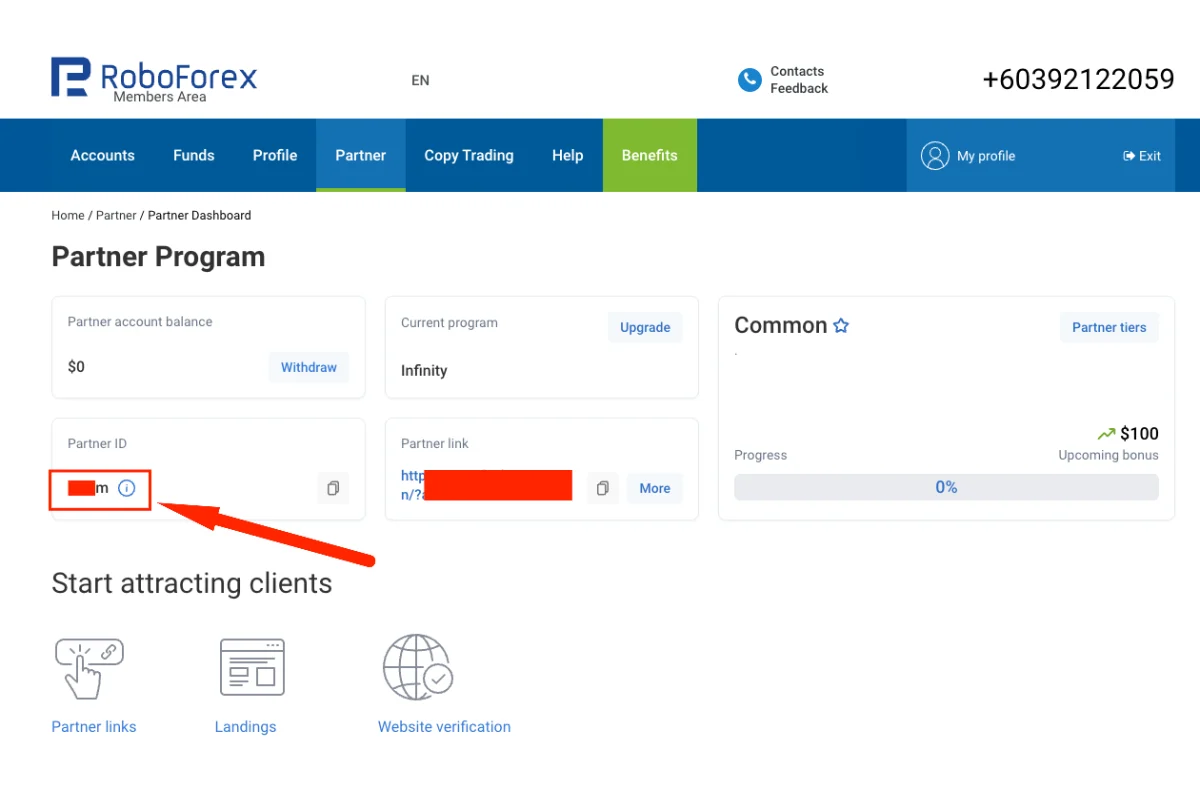Click the Partner tiers button
The height and width of the screenshot is (800, 1200).
(x=1109, y=327)
